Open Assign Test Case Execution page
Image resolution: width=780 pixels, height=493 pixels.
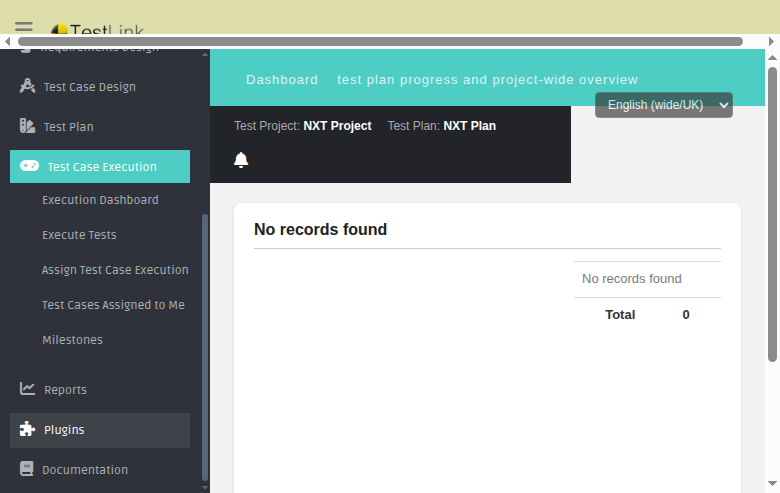pos(115,270)
